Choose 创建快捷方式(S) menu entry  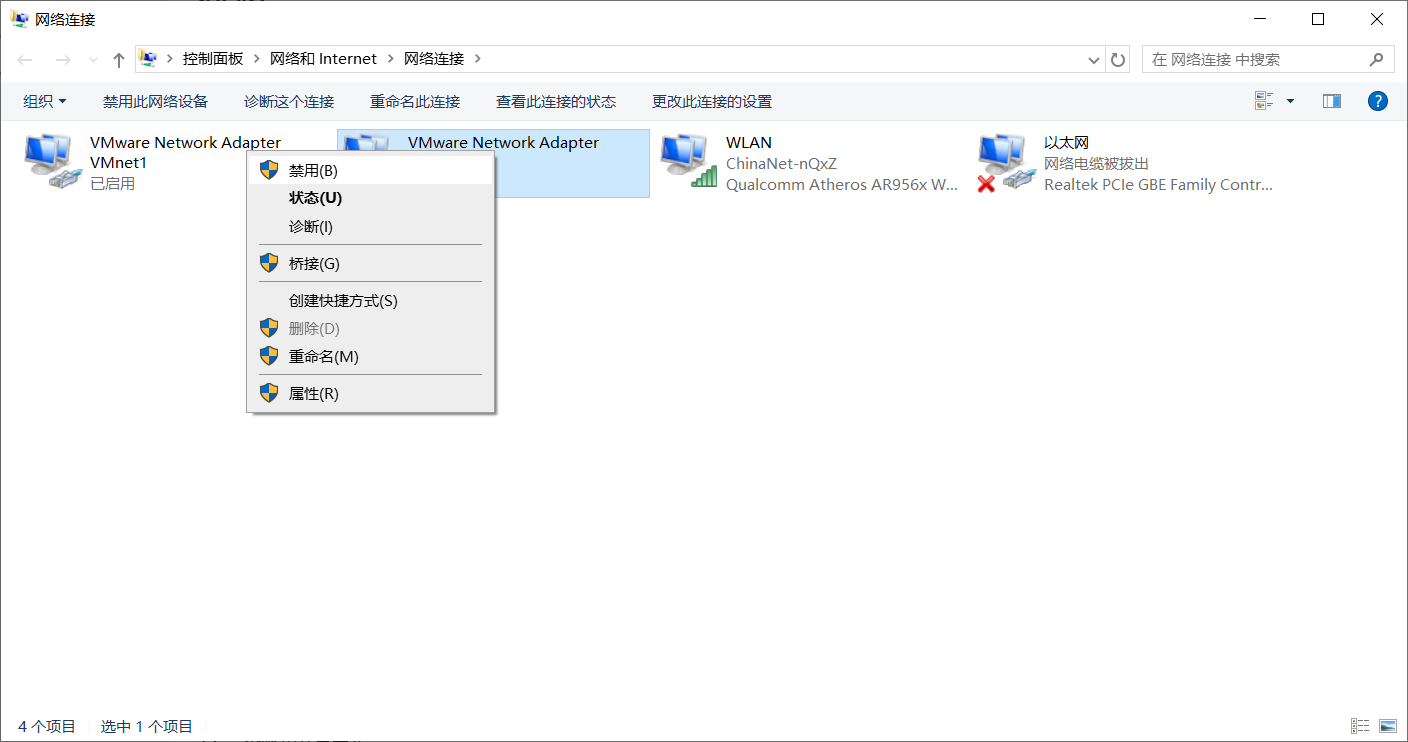point(371,301)
